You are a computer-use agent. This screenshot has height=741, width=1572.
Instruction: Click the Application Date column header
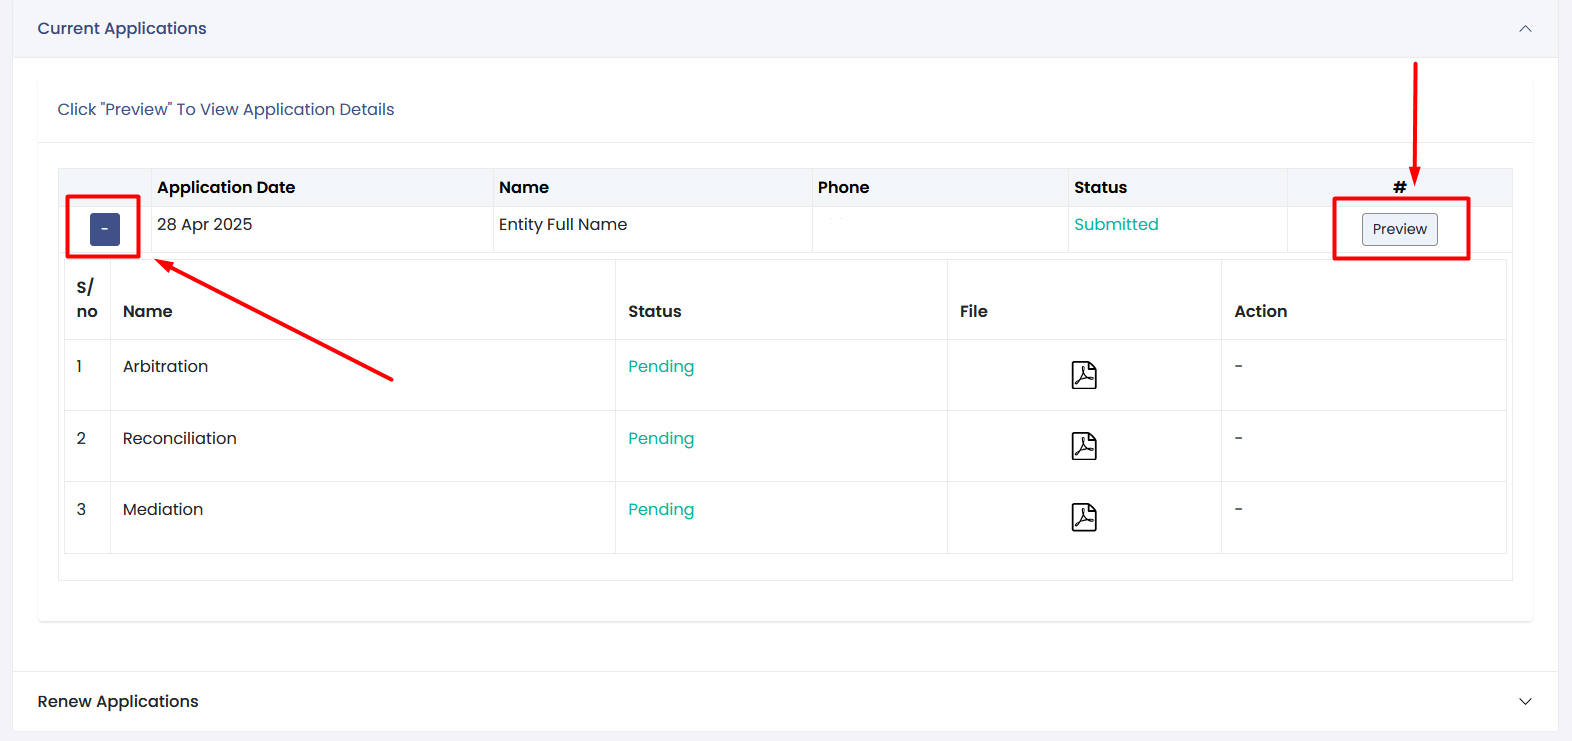(226, 188)
